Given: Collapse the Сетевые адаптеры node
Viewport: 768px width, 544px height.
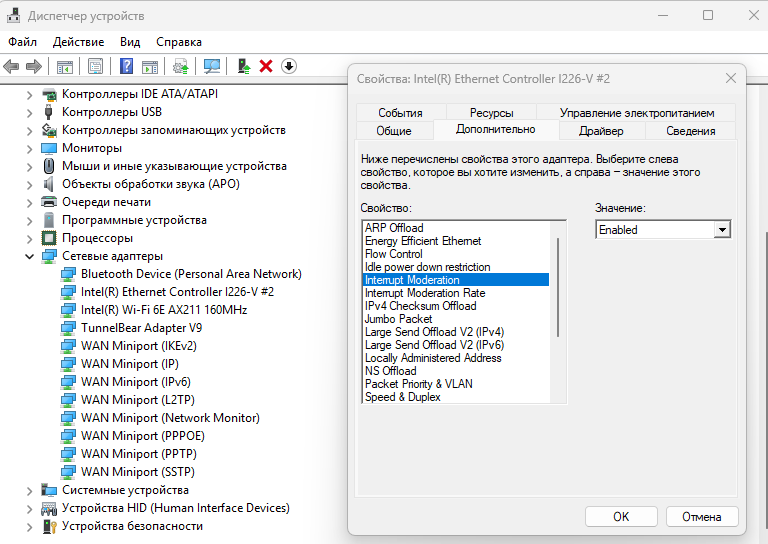Looking at the screenshot, I should [29, 257].
